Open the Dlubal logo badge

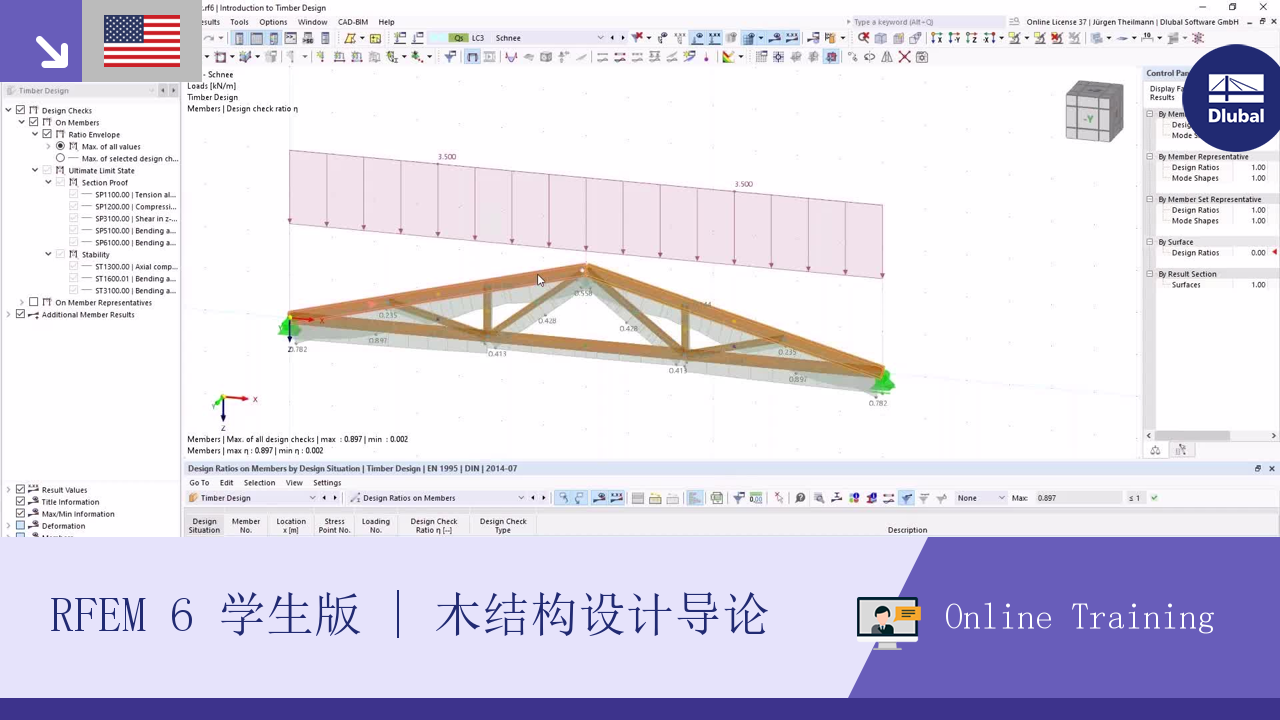point(1235,98)
